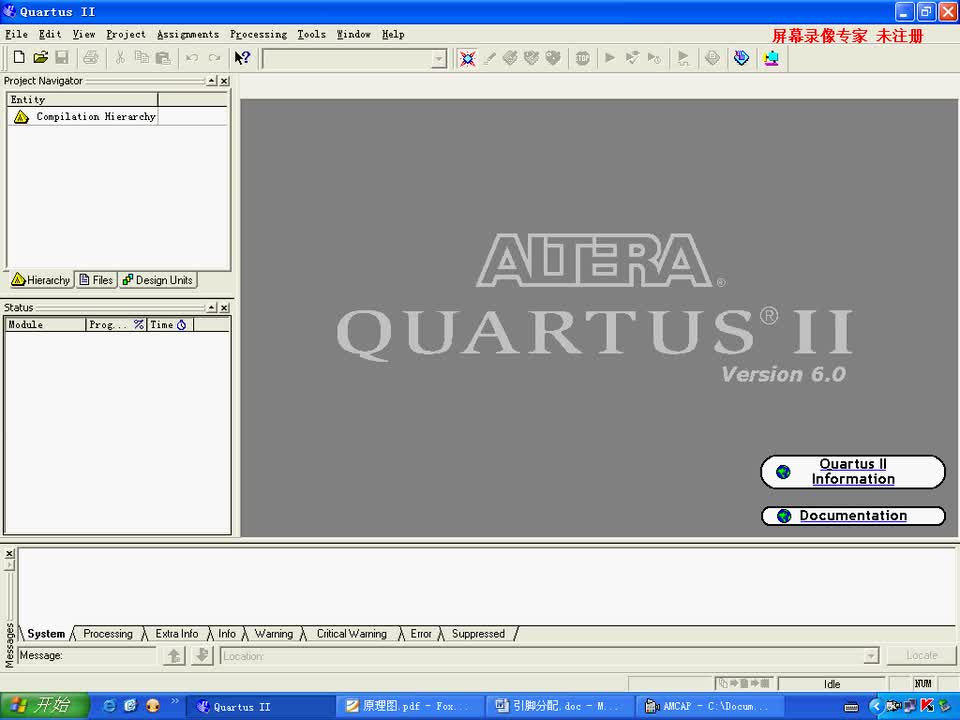
Task: Float the Status panel with arrow button
Action: click(x=212, y=307)
